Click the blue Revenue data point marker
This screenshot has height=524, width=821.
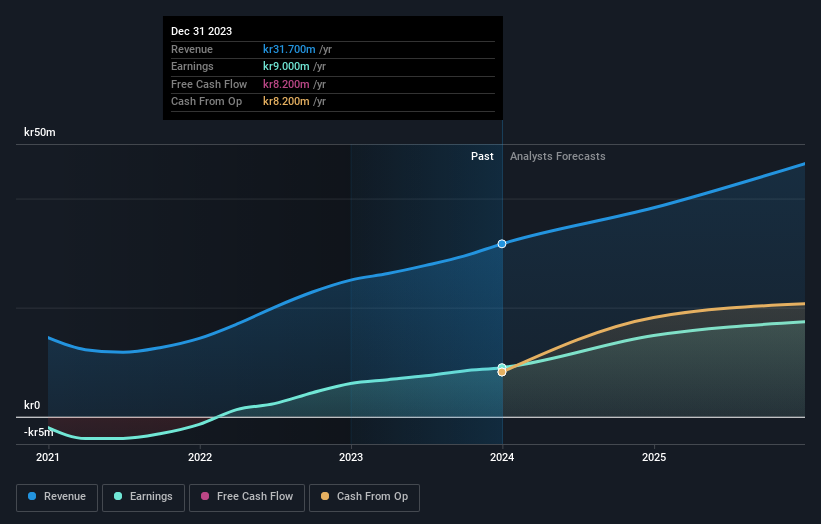502,244
